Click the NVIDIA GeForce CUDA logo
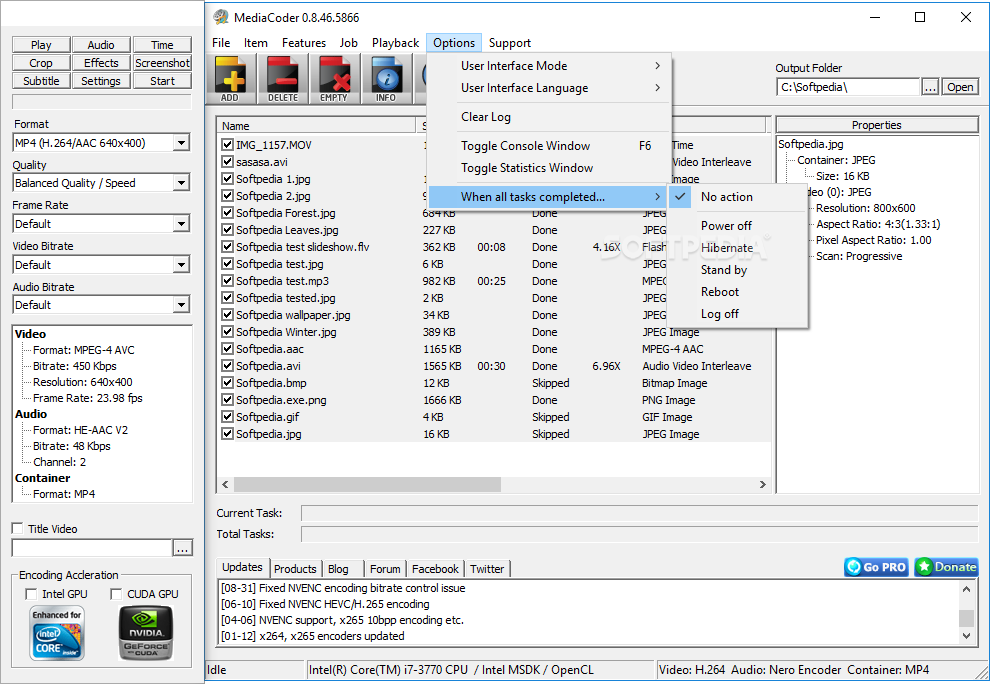 pyautogui.click(x=146, y=633)
